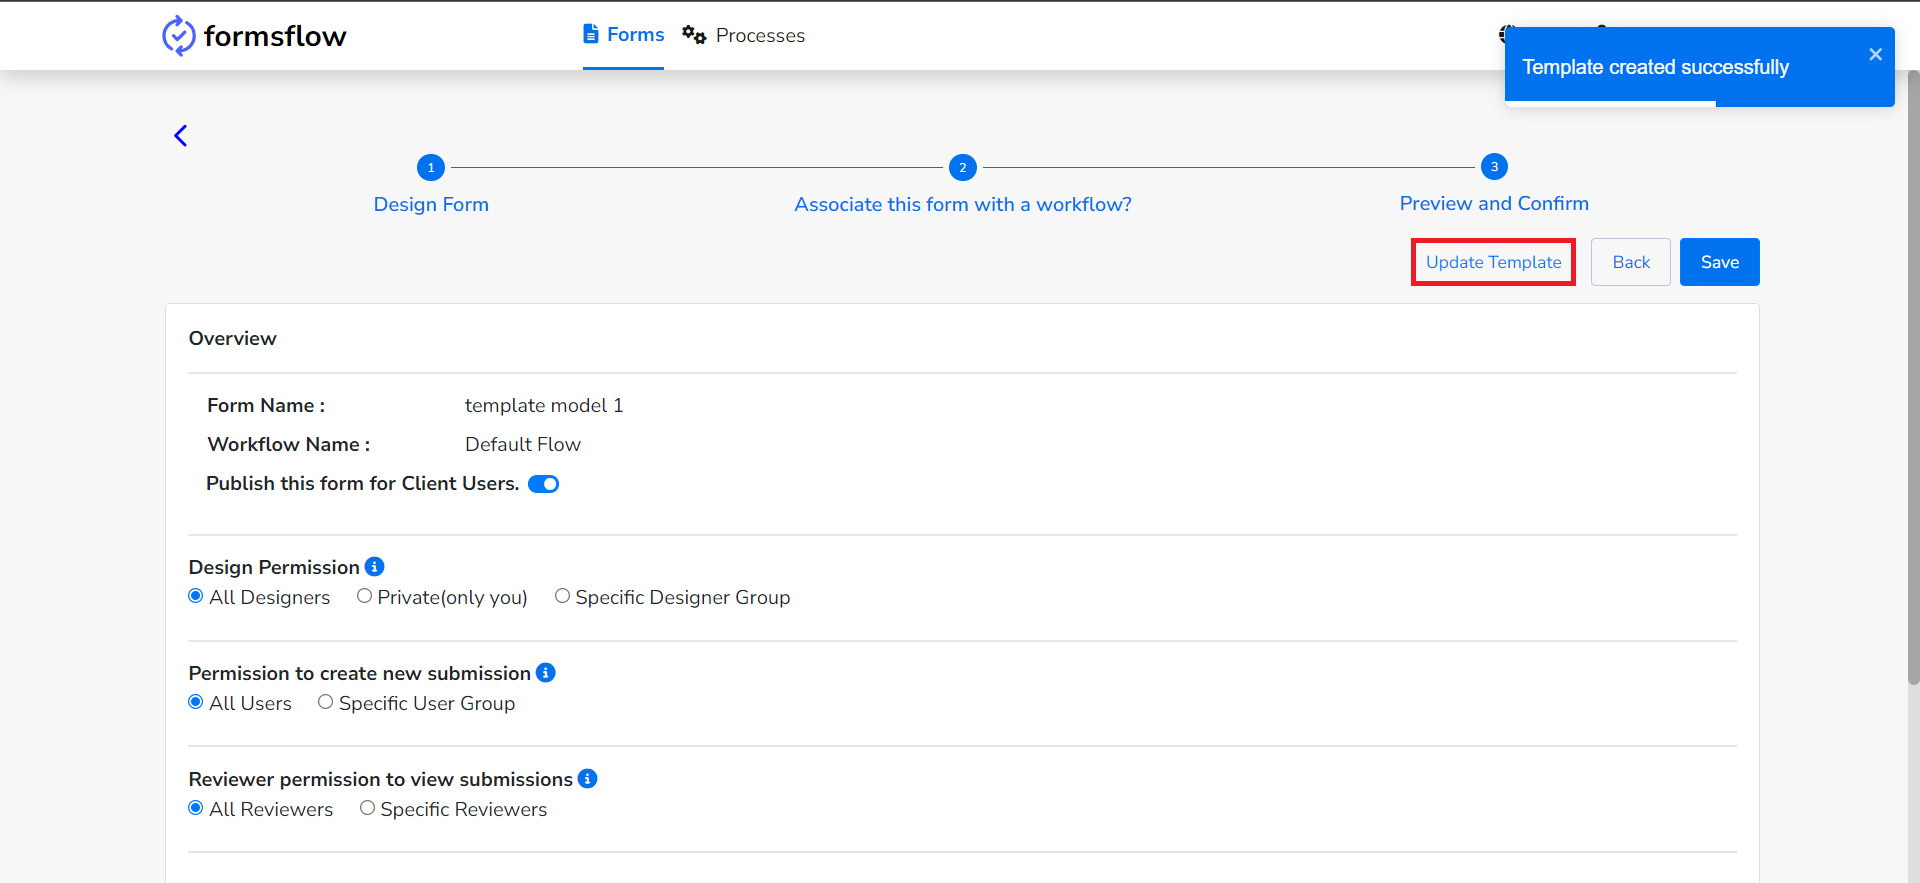
Task: Select All Users radio button
Action: tap(196, 702)
